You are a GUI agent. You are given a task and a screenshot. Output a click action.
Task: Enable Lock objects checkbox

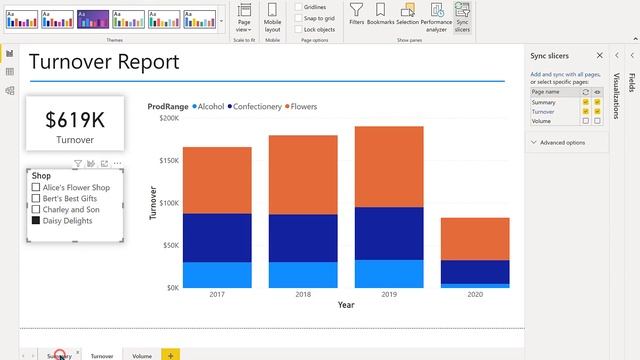299,29
